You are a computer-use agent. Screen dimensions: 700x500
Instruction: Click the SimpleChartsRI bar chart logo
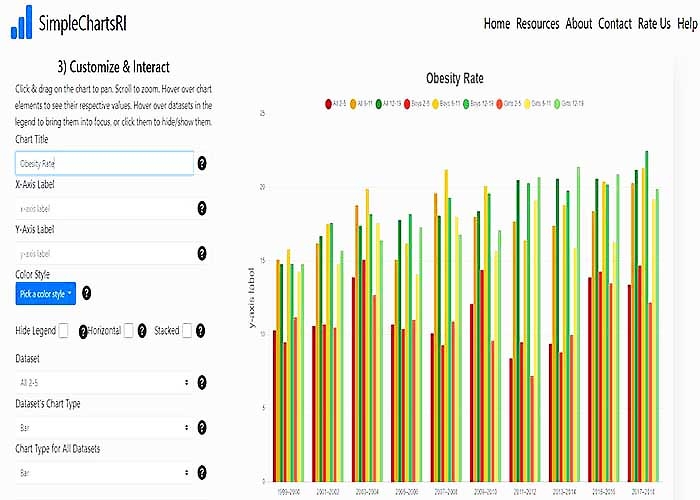point(21,24)
